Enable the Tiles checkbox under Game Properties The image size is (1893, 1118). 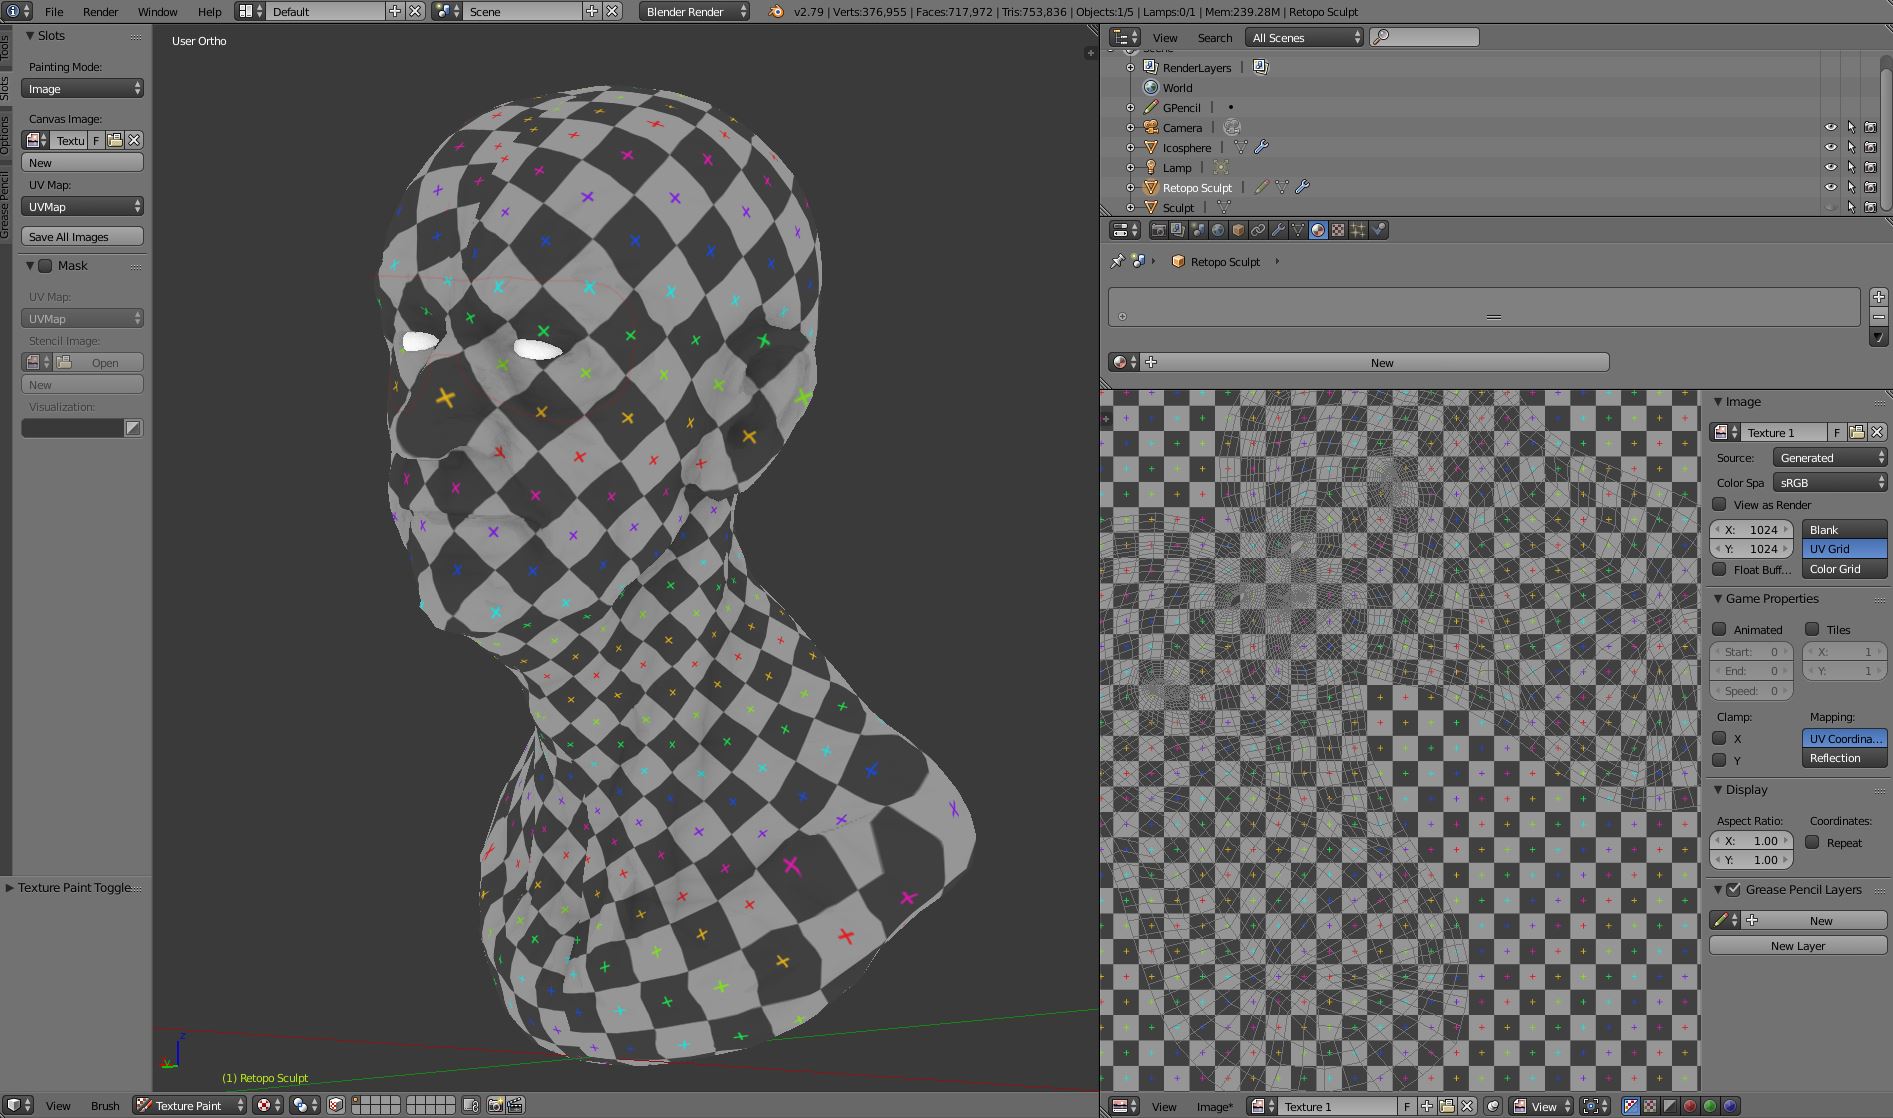(x=1812, y=630)
